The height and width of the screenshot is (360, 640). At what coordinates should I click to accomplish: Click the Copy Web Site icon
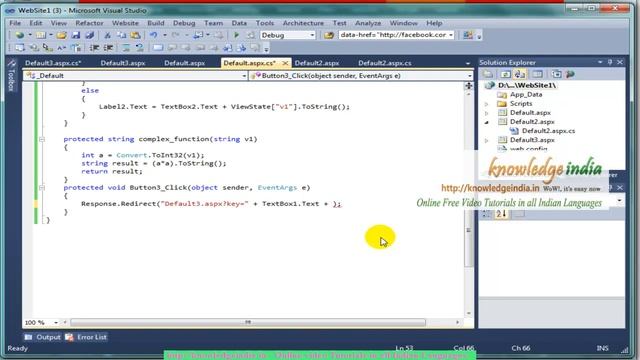[556, 74]
